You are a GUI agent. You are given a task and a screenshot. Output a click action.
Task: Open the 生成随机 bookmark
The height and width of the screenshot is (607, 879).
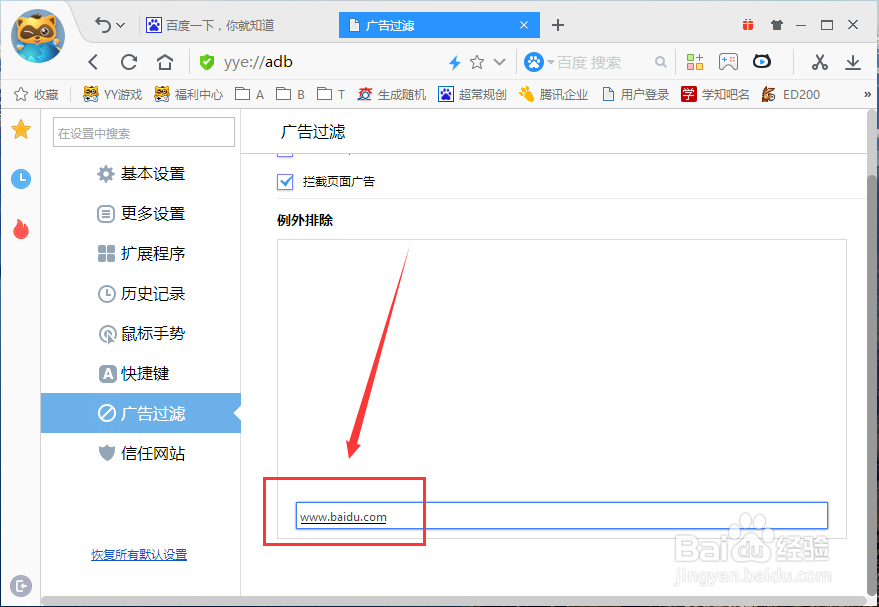coord(392,95)
